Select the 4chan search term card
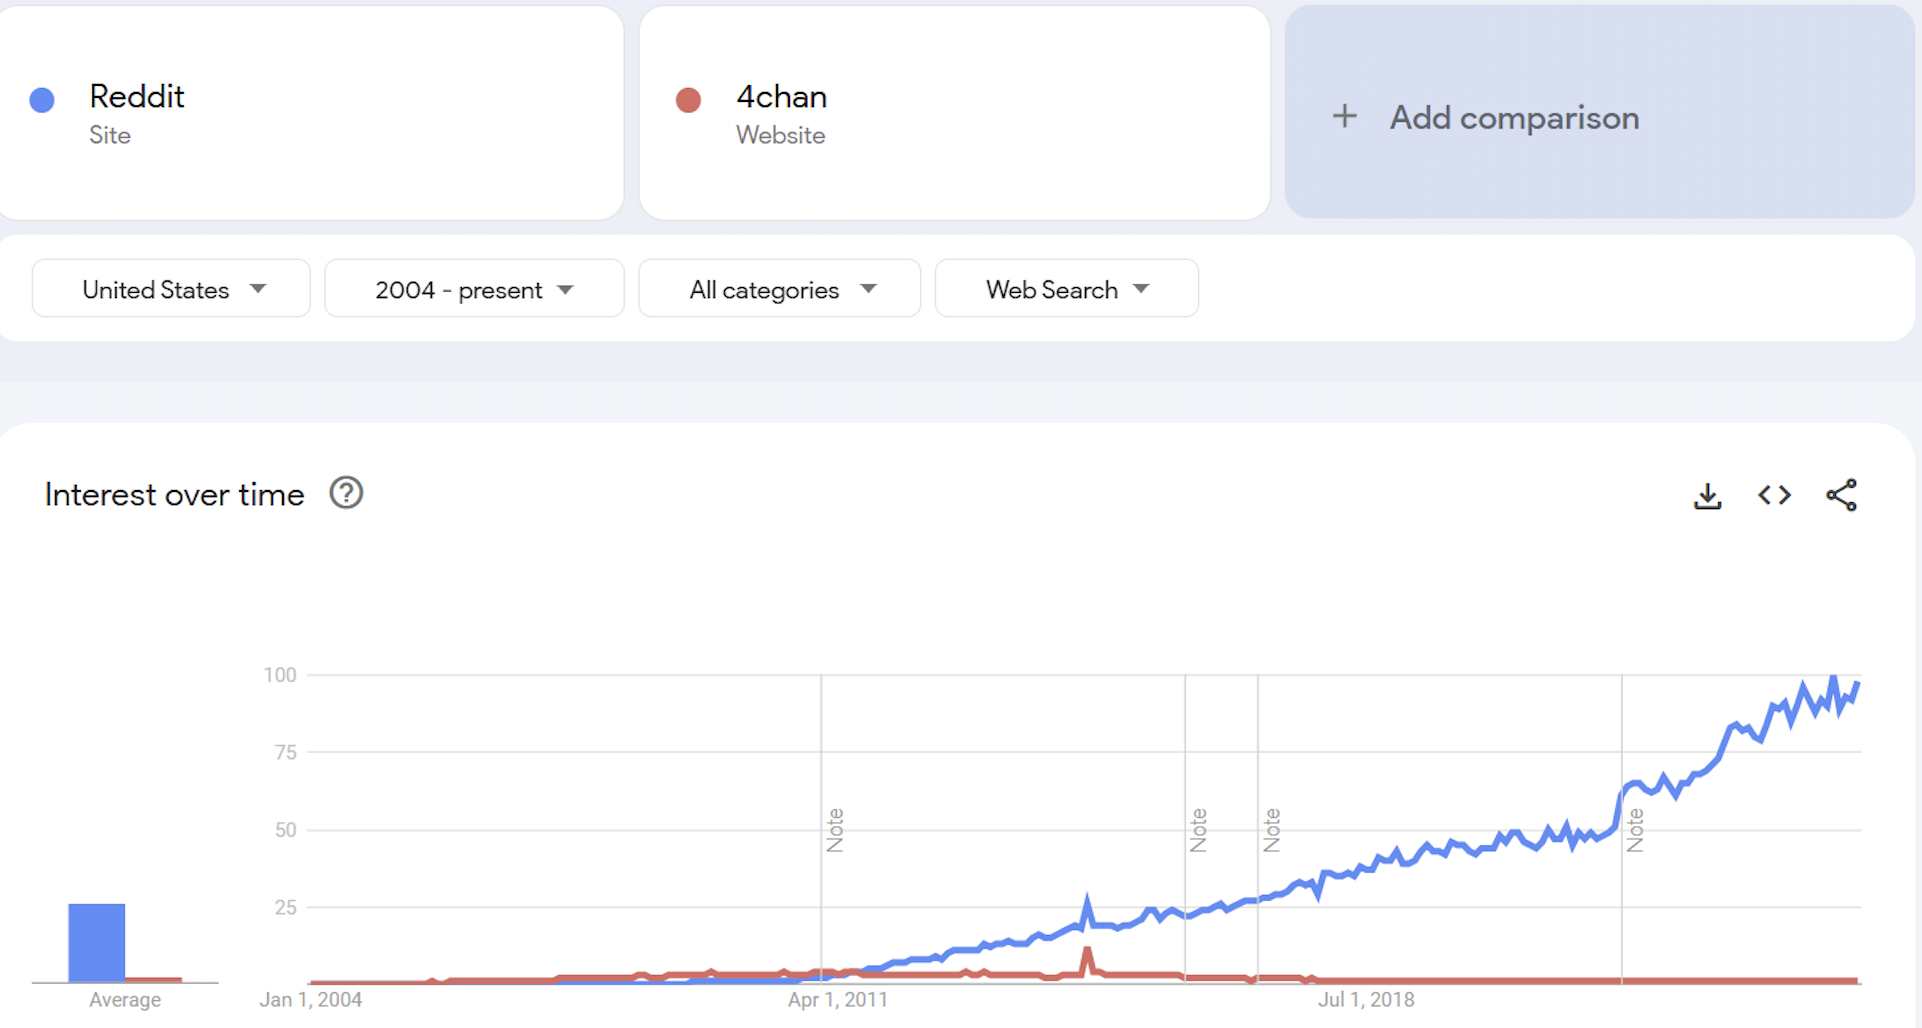 [x=954, y=113]
